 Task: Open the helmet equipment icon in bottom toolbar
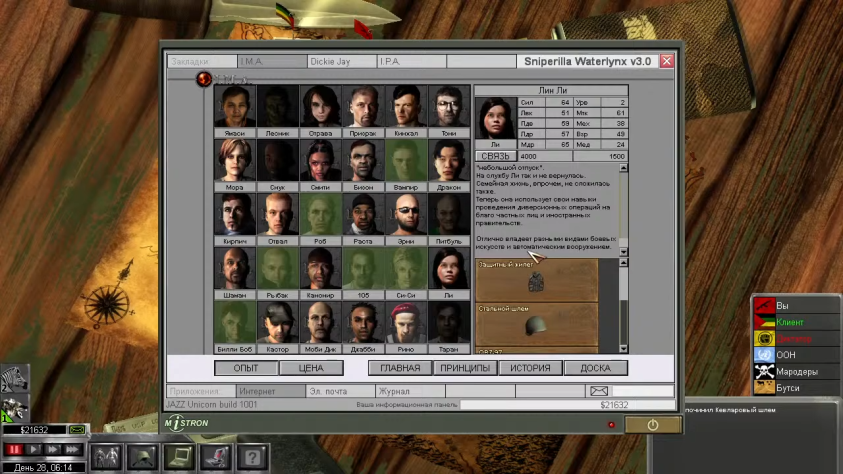142,457
